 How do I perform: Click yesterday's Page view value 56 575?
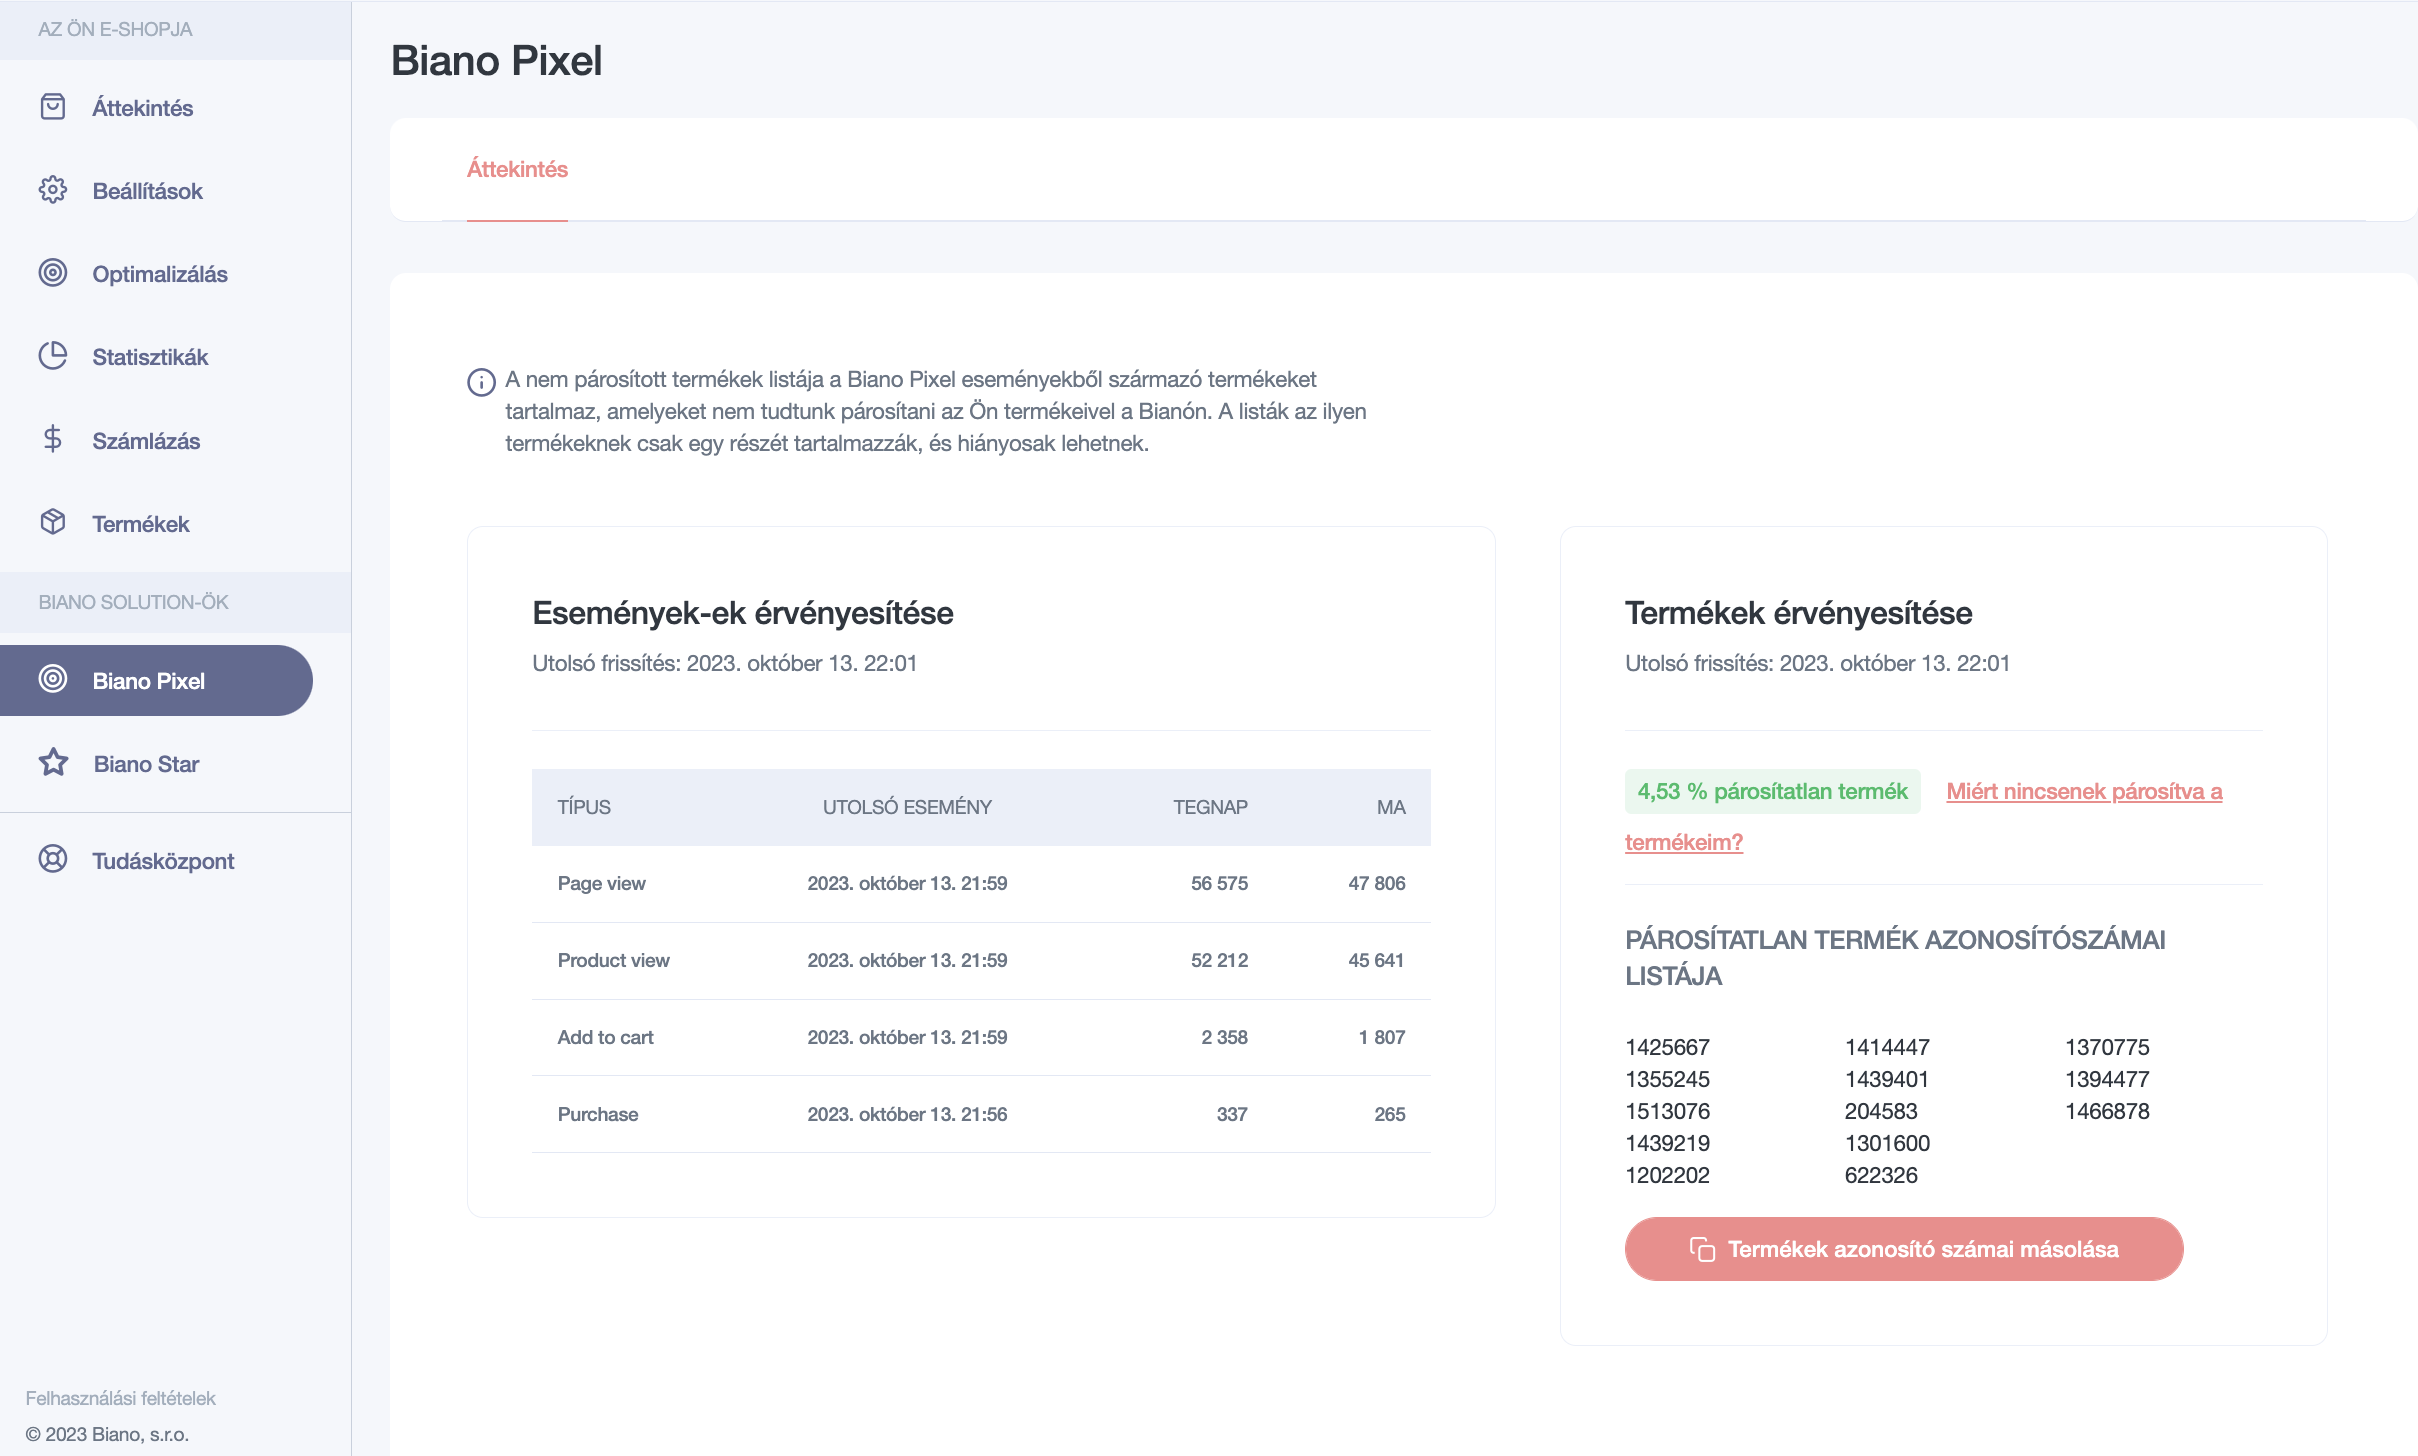[1219, 883]
